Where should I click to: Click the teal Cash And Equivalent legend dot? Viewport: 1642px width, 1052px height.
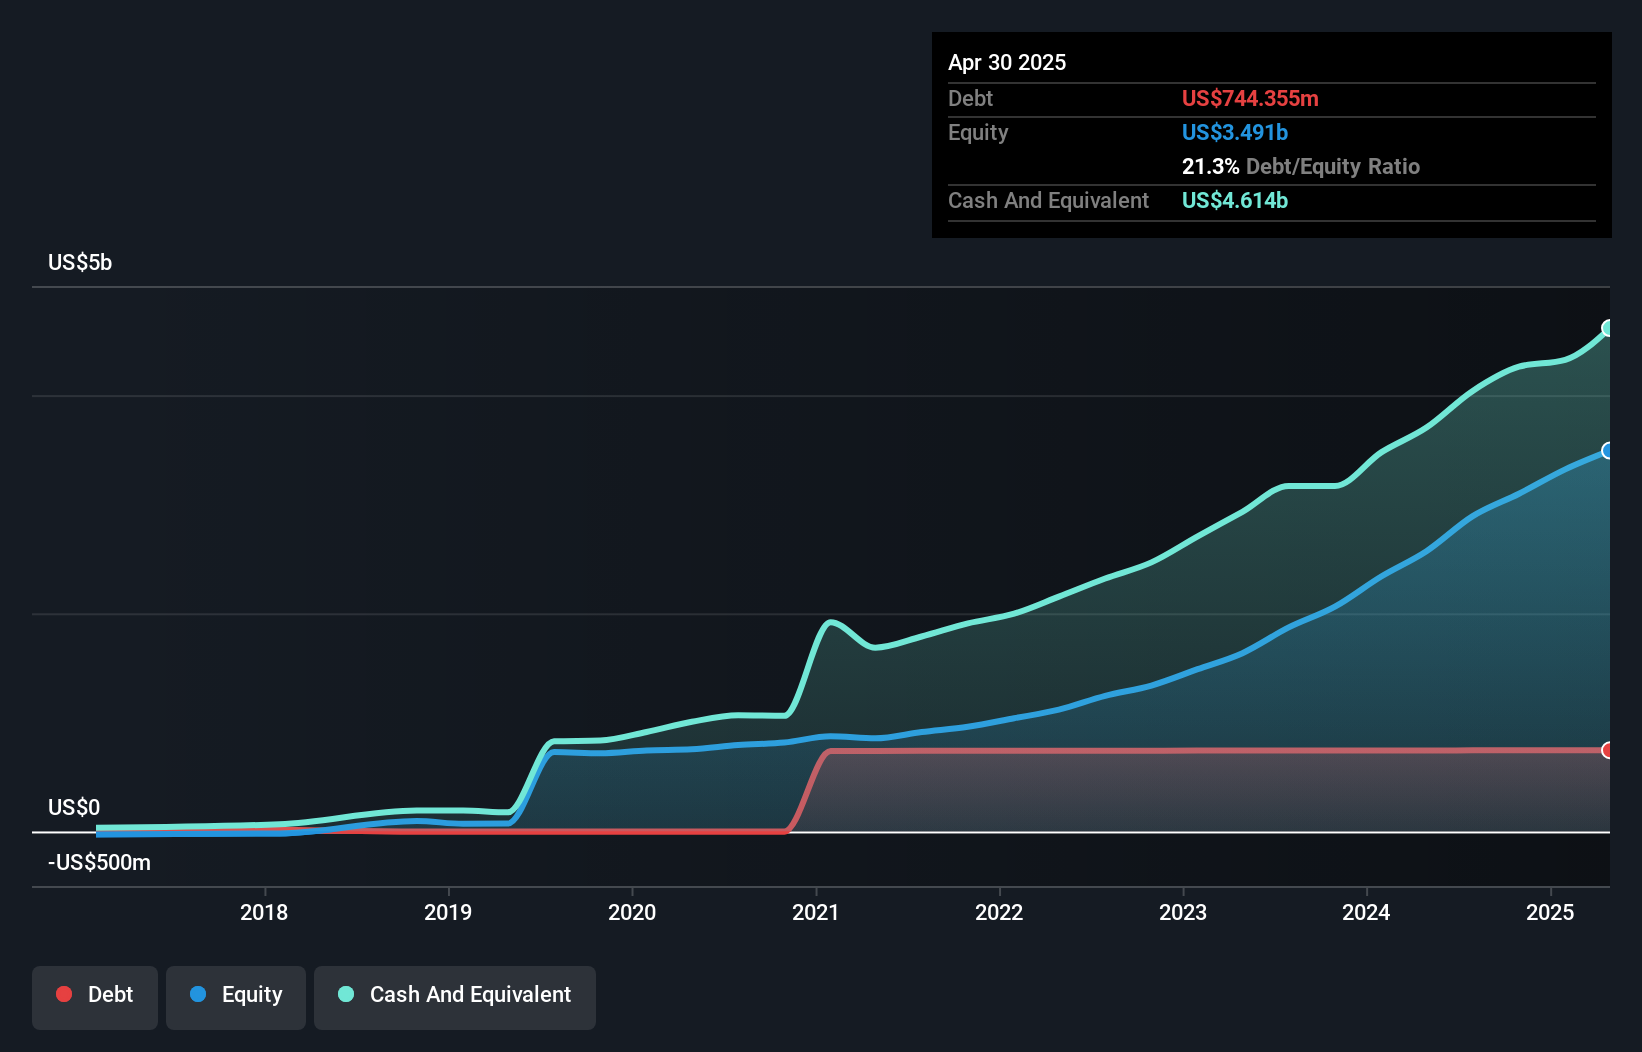tap(346, 994)
